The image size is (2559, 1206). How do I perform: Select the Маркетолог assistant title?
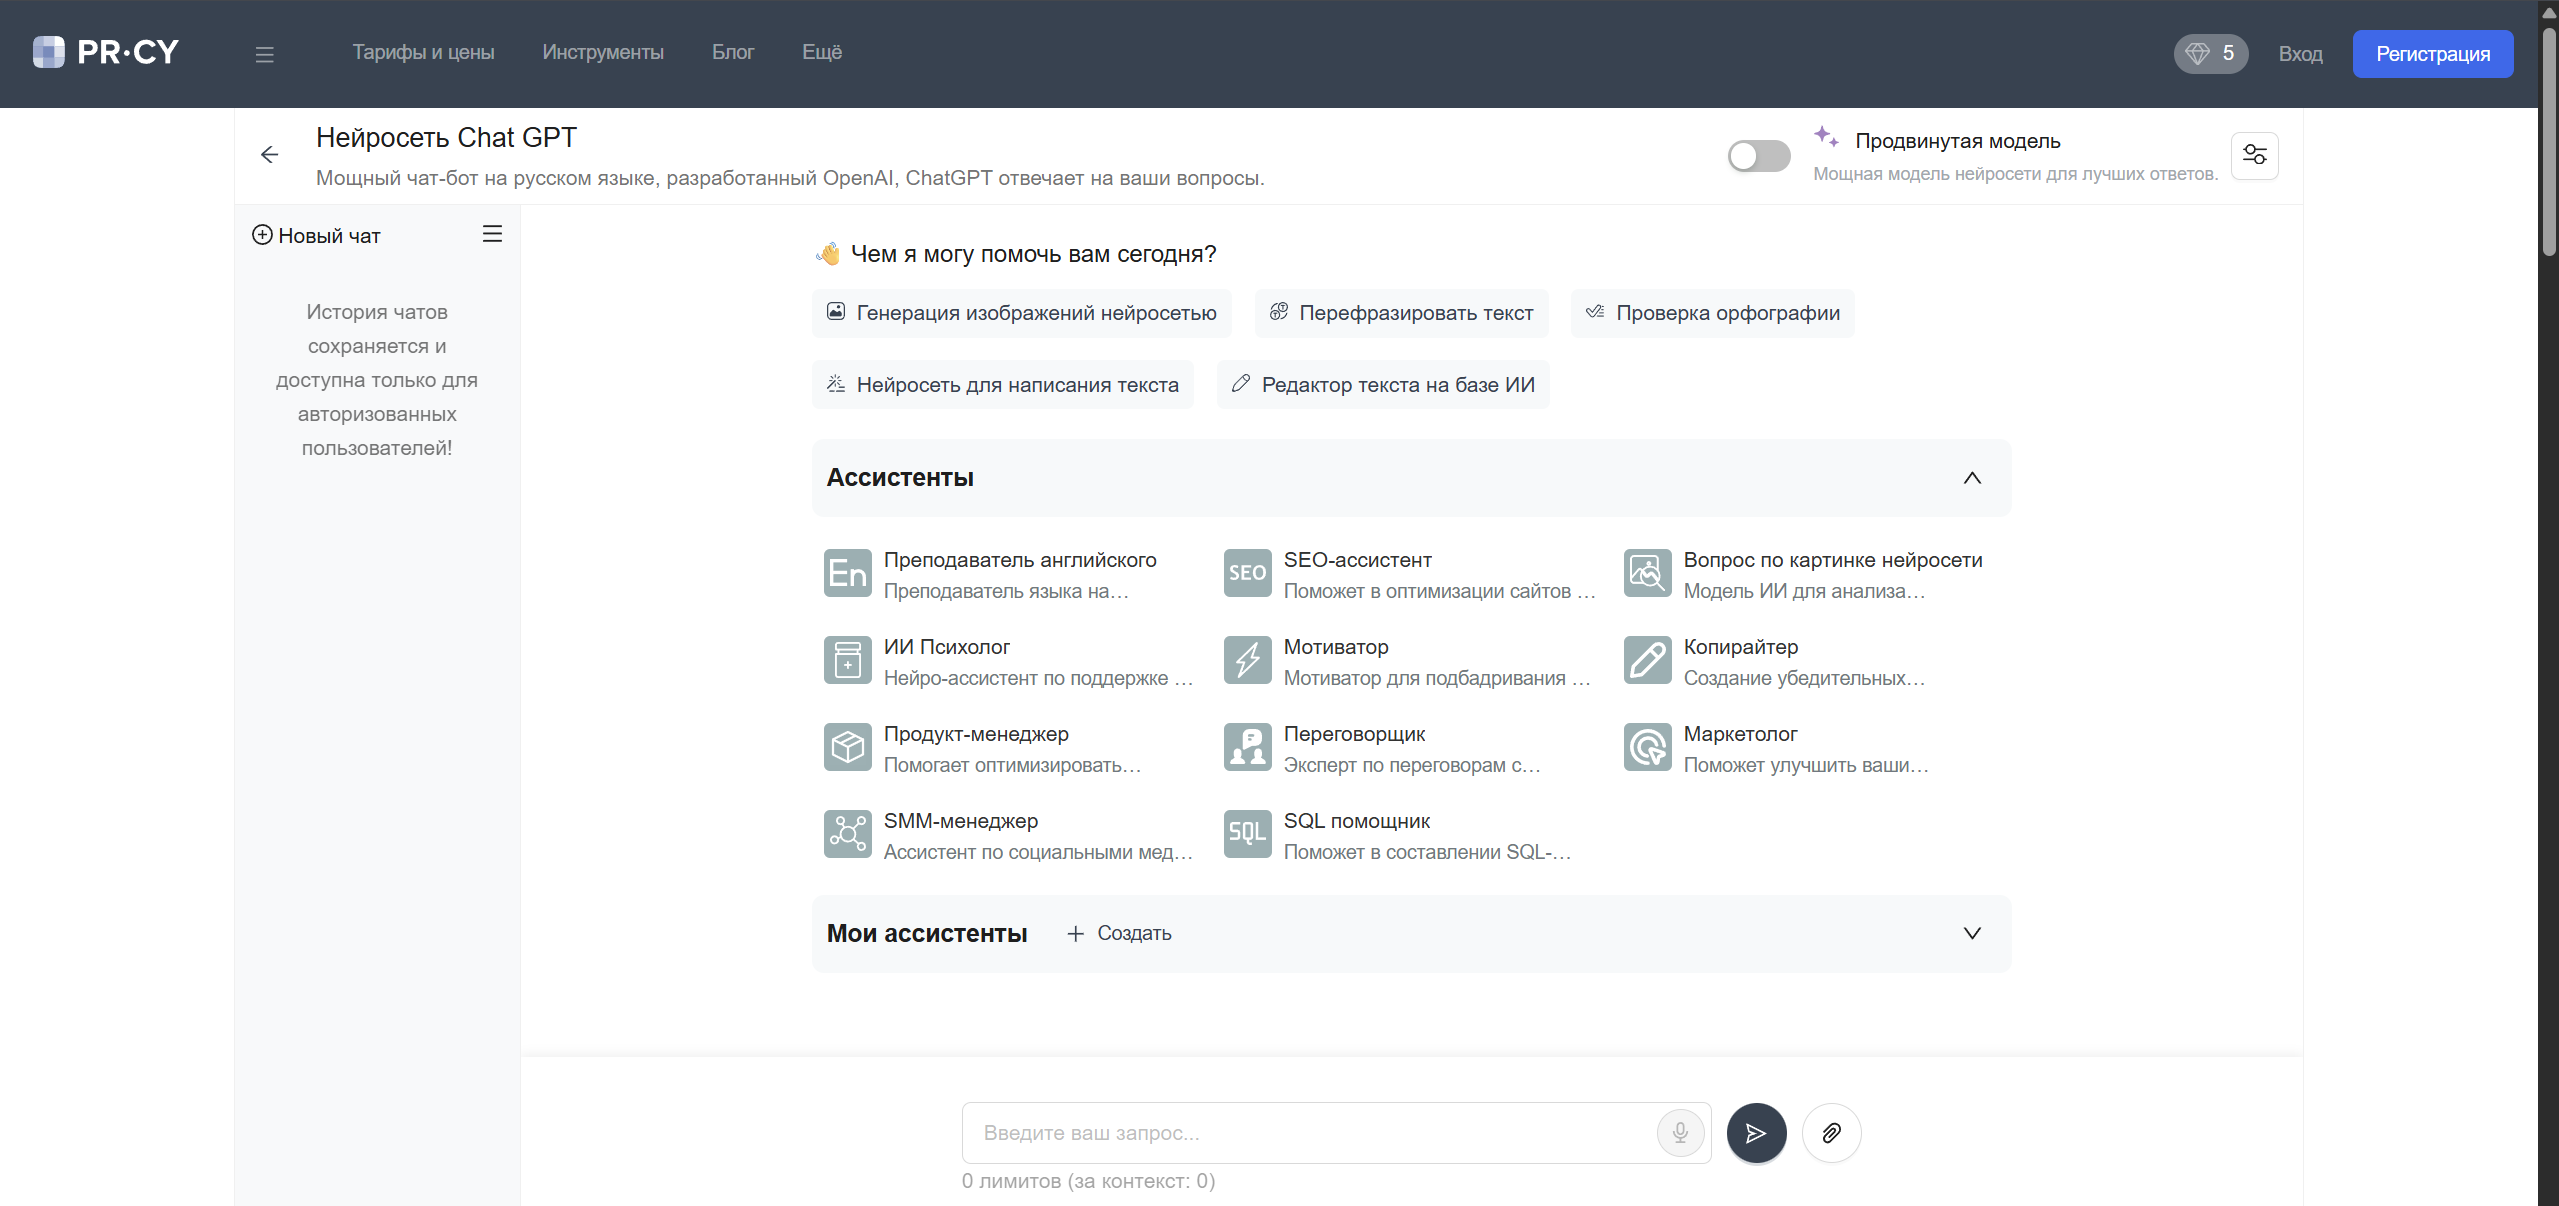coord(1740,734)
